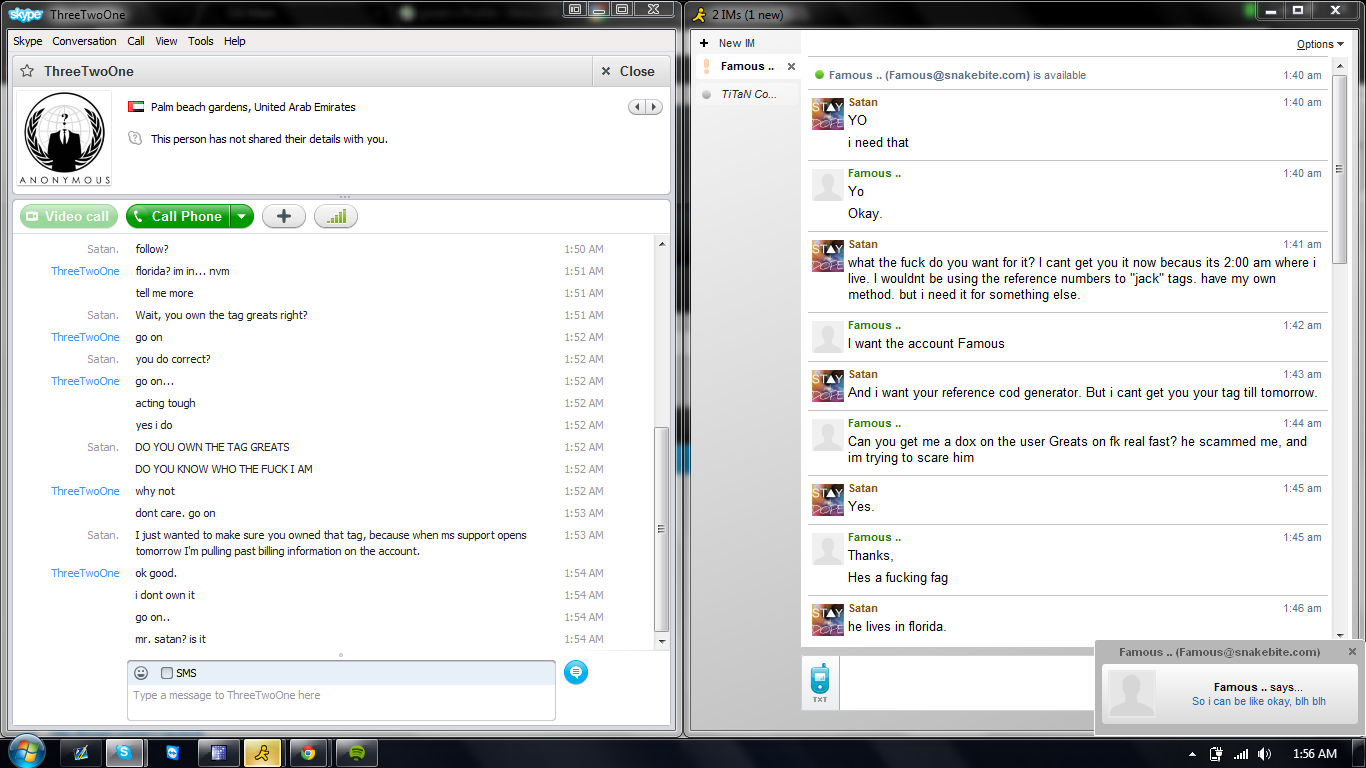The height and width of the screenshot is (768, 1366).
Task: Open the blue grid app on the taskbar
Action: tap(217, 753)
